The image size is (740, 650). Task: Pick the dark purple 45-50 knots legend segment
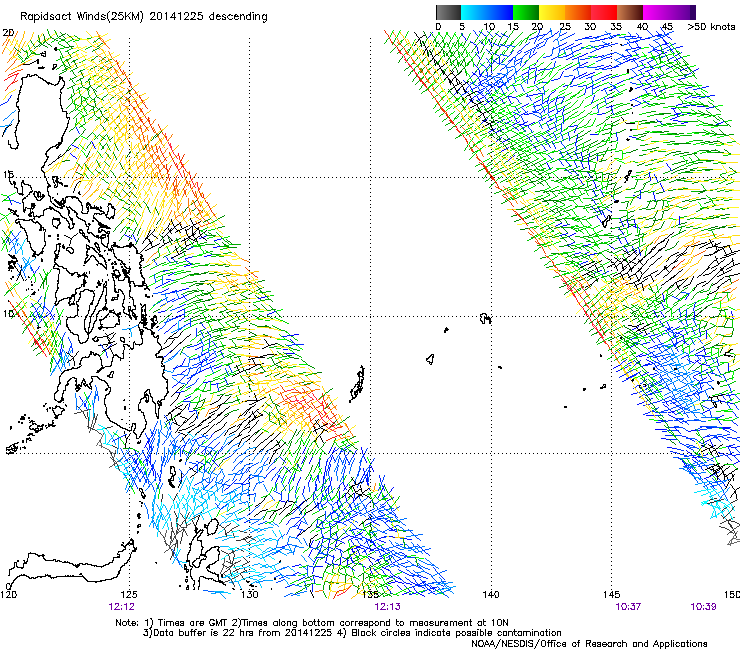682,12
